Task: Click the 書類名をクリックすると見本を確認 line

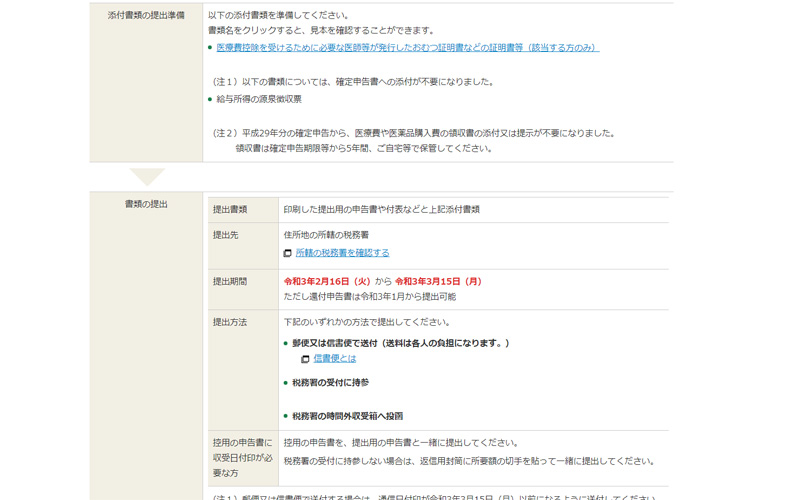Action: [321, 31]
